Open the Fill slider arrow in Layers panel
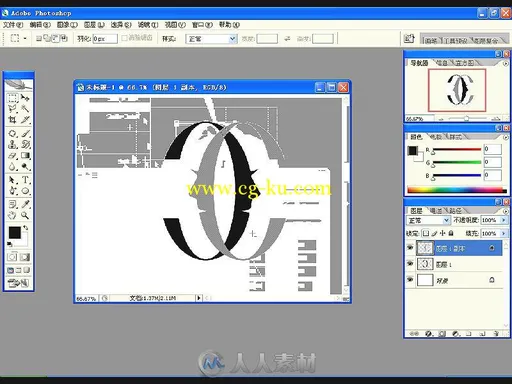 (x=504, y=233)
